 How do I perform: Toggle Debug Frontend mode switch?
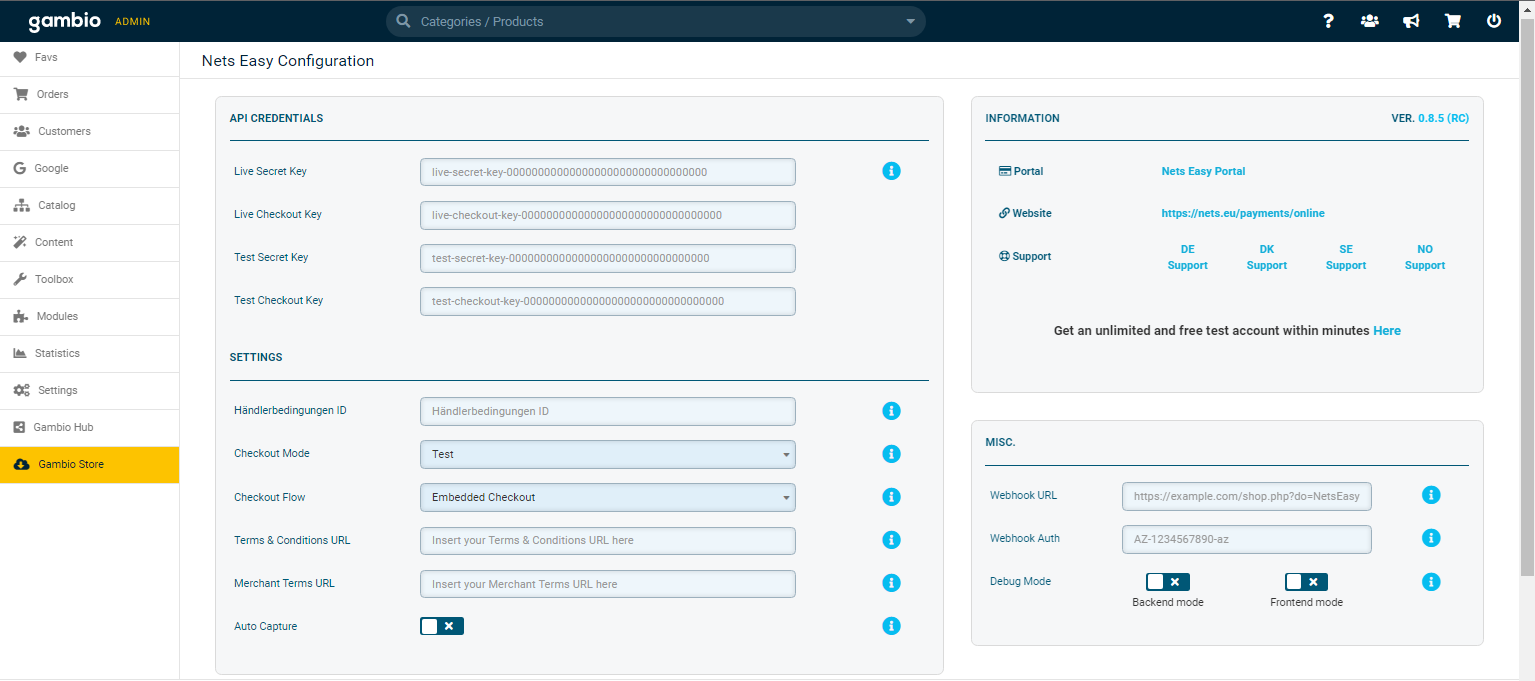click(1306, 582)
